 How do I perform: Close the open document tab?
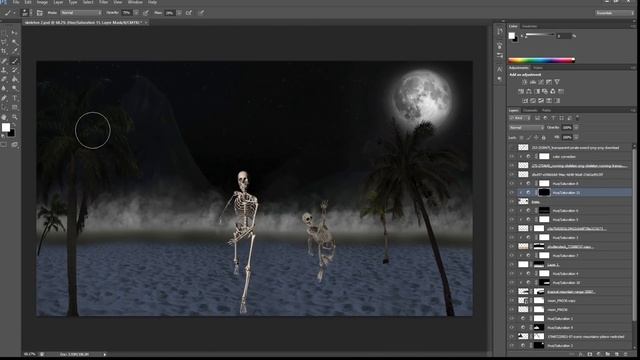click(146, 22)
